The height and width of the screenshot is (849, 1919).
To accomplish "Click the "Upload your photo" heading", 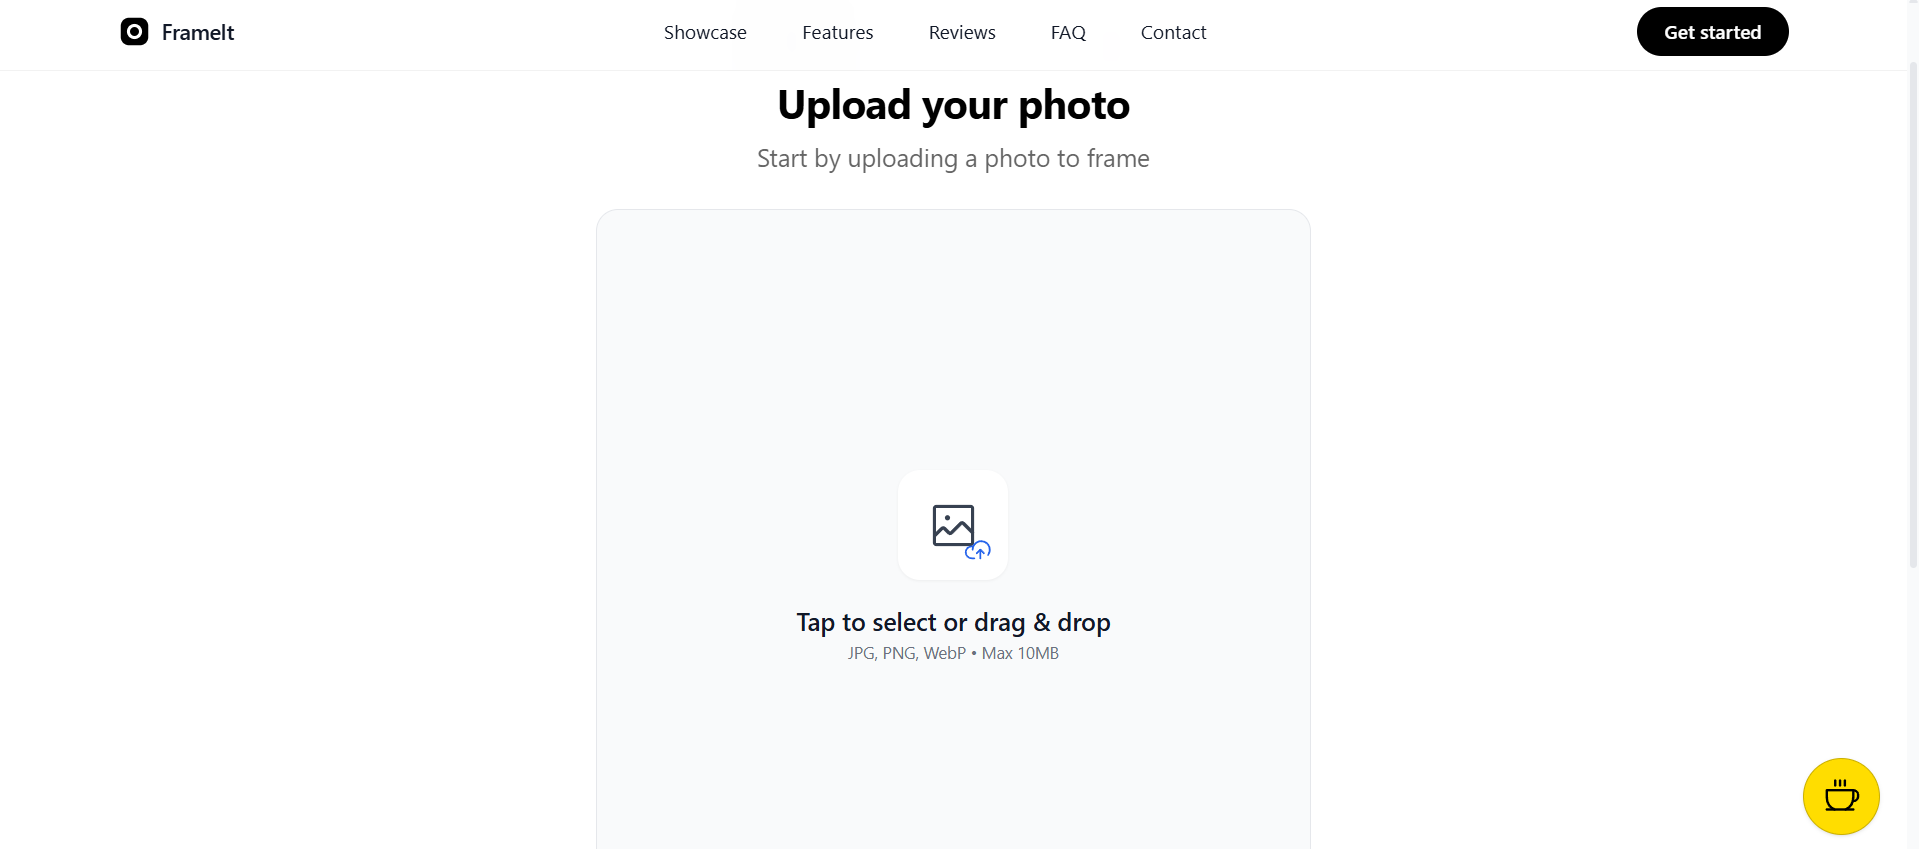I will click(953, 105).
